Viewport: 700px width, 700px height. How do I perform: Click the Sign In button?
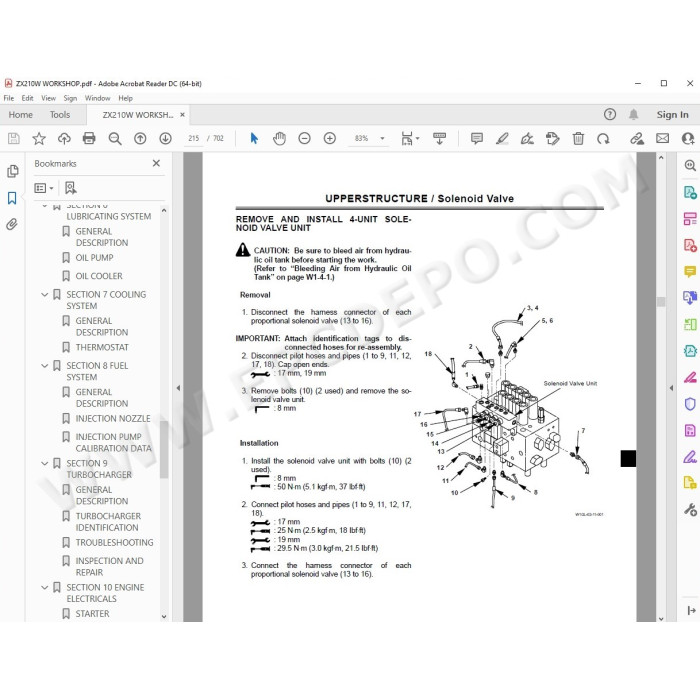click(672, 115)
